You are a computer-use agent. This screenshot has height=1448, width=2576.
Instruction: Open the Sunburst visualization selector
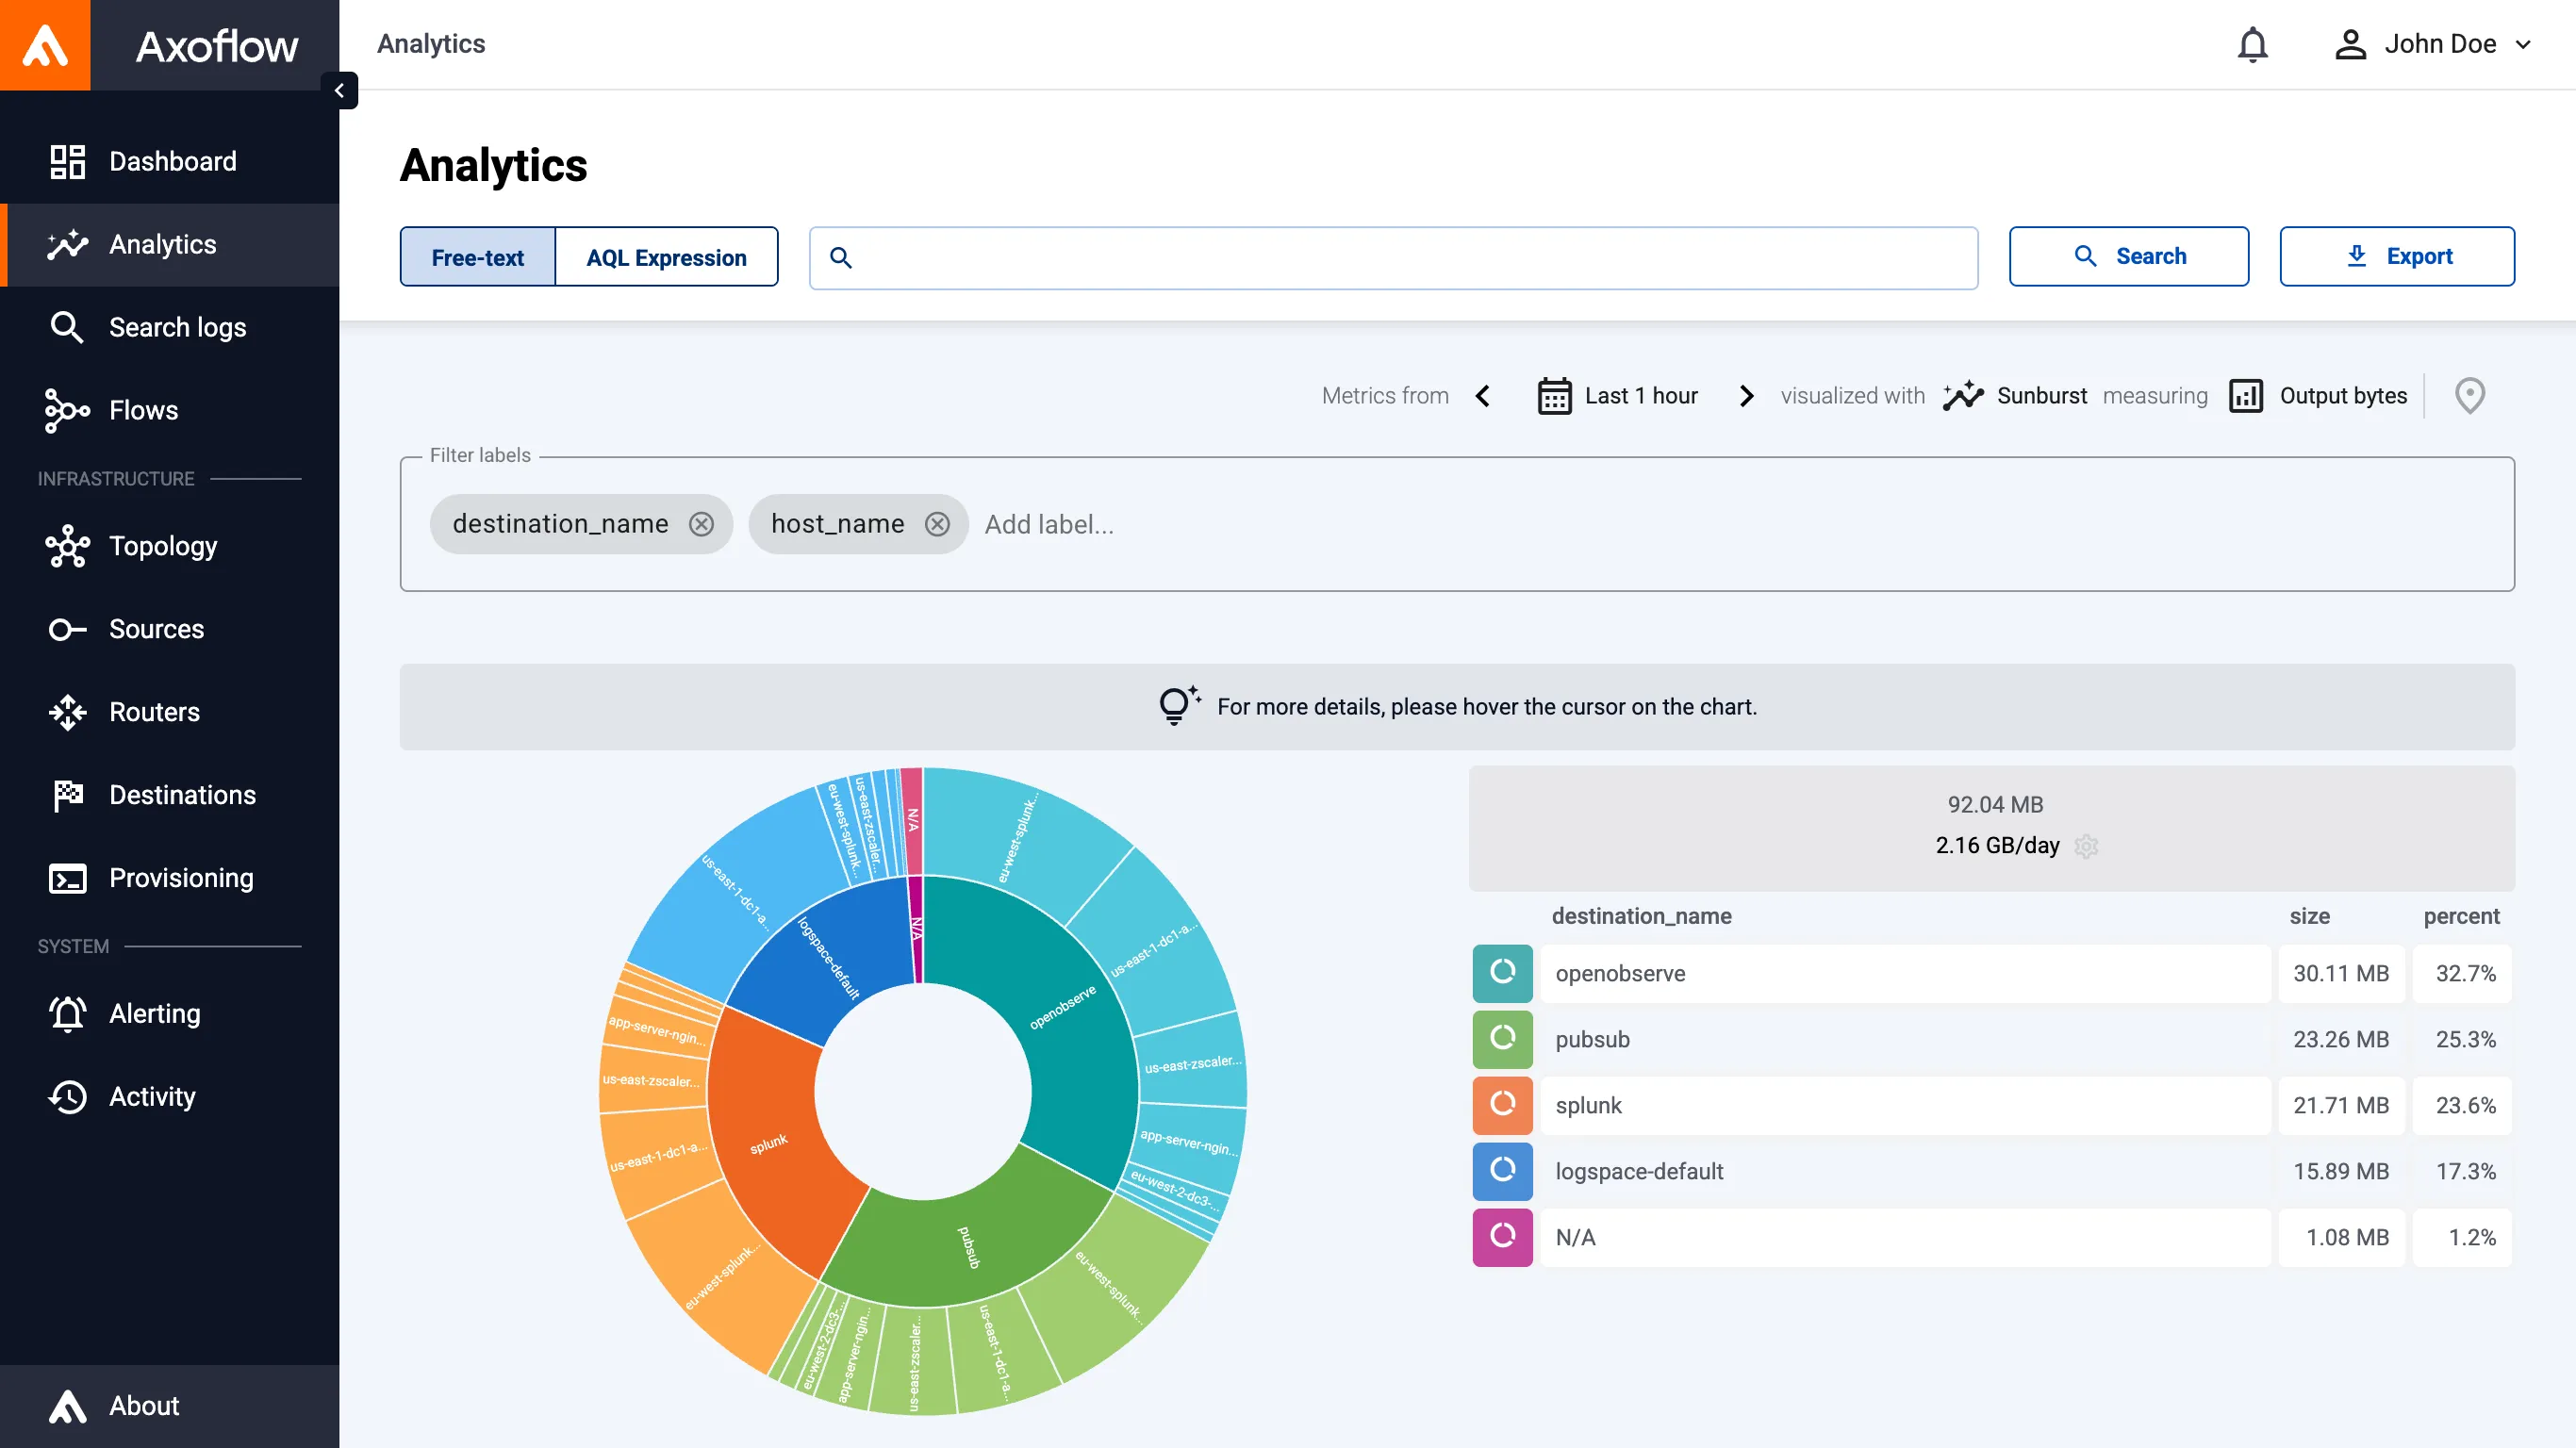click(2016, 396)
